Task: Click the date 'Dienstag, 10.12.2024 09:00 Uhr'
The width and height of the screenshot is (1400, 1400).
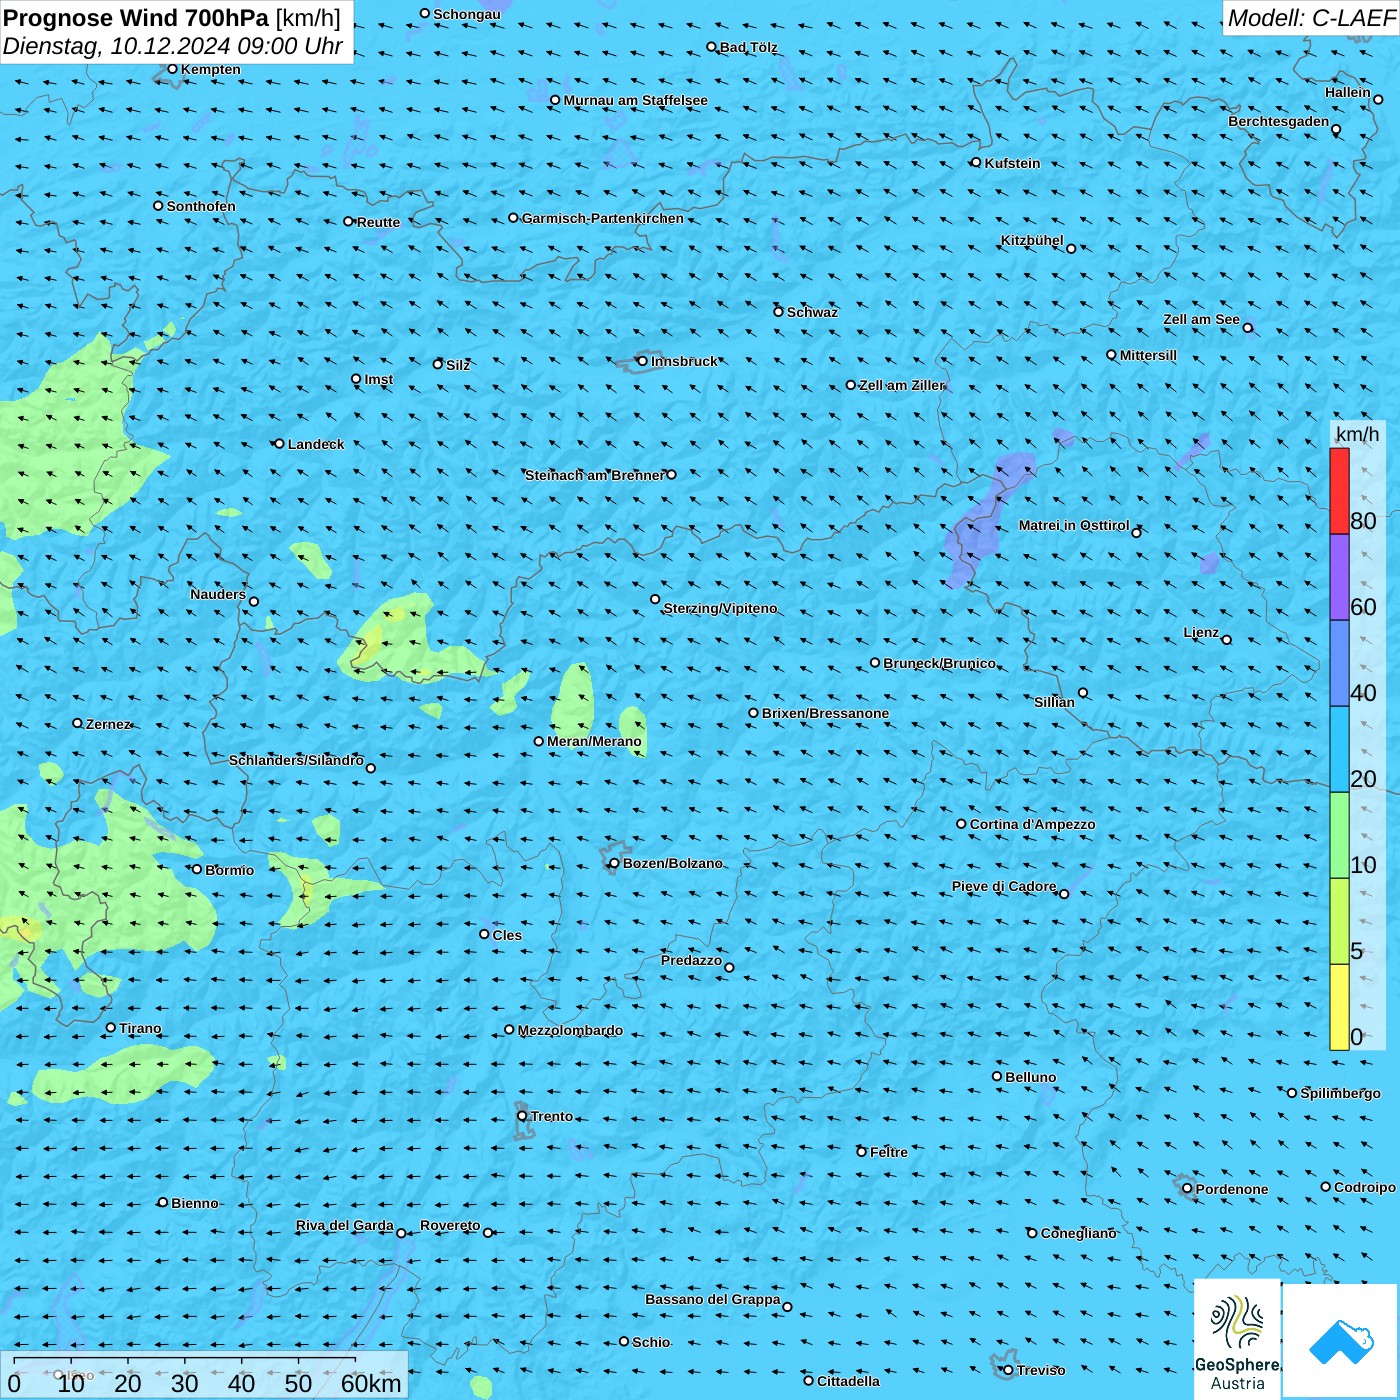Action: coord(173,46)
